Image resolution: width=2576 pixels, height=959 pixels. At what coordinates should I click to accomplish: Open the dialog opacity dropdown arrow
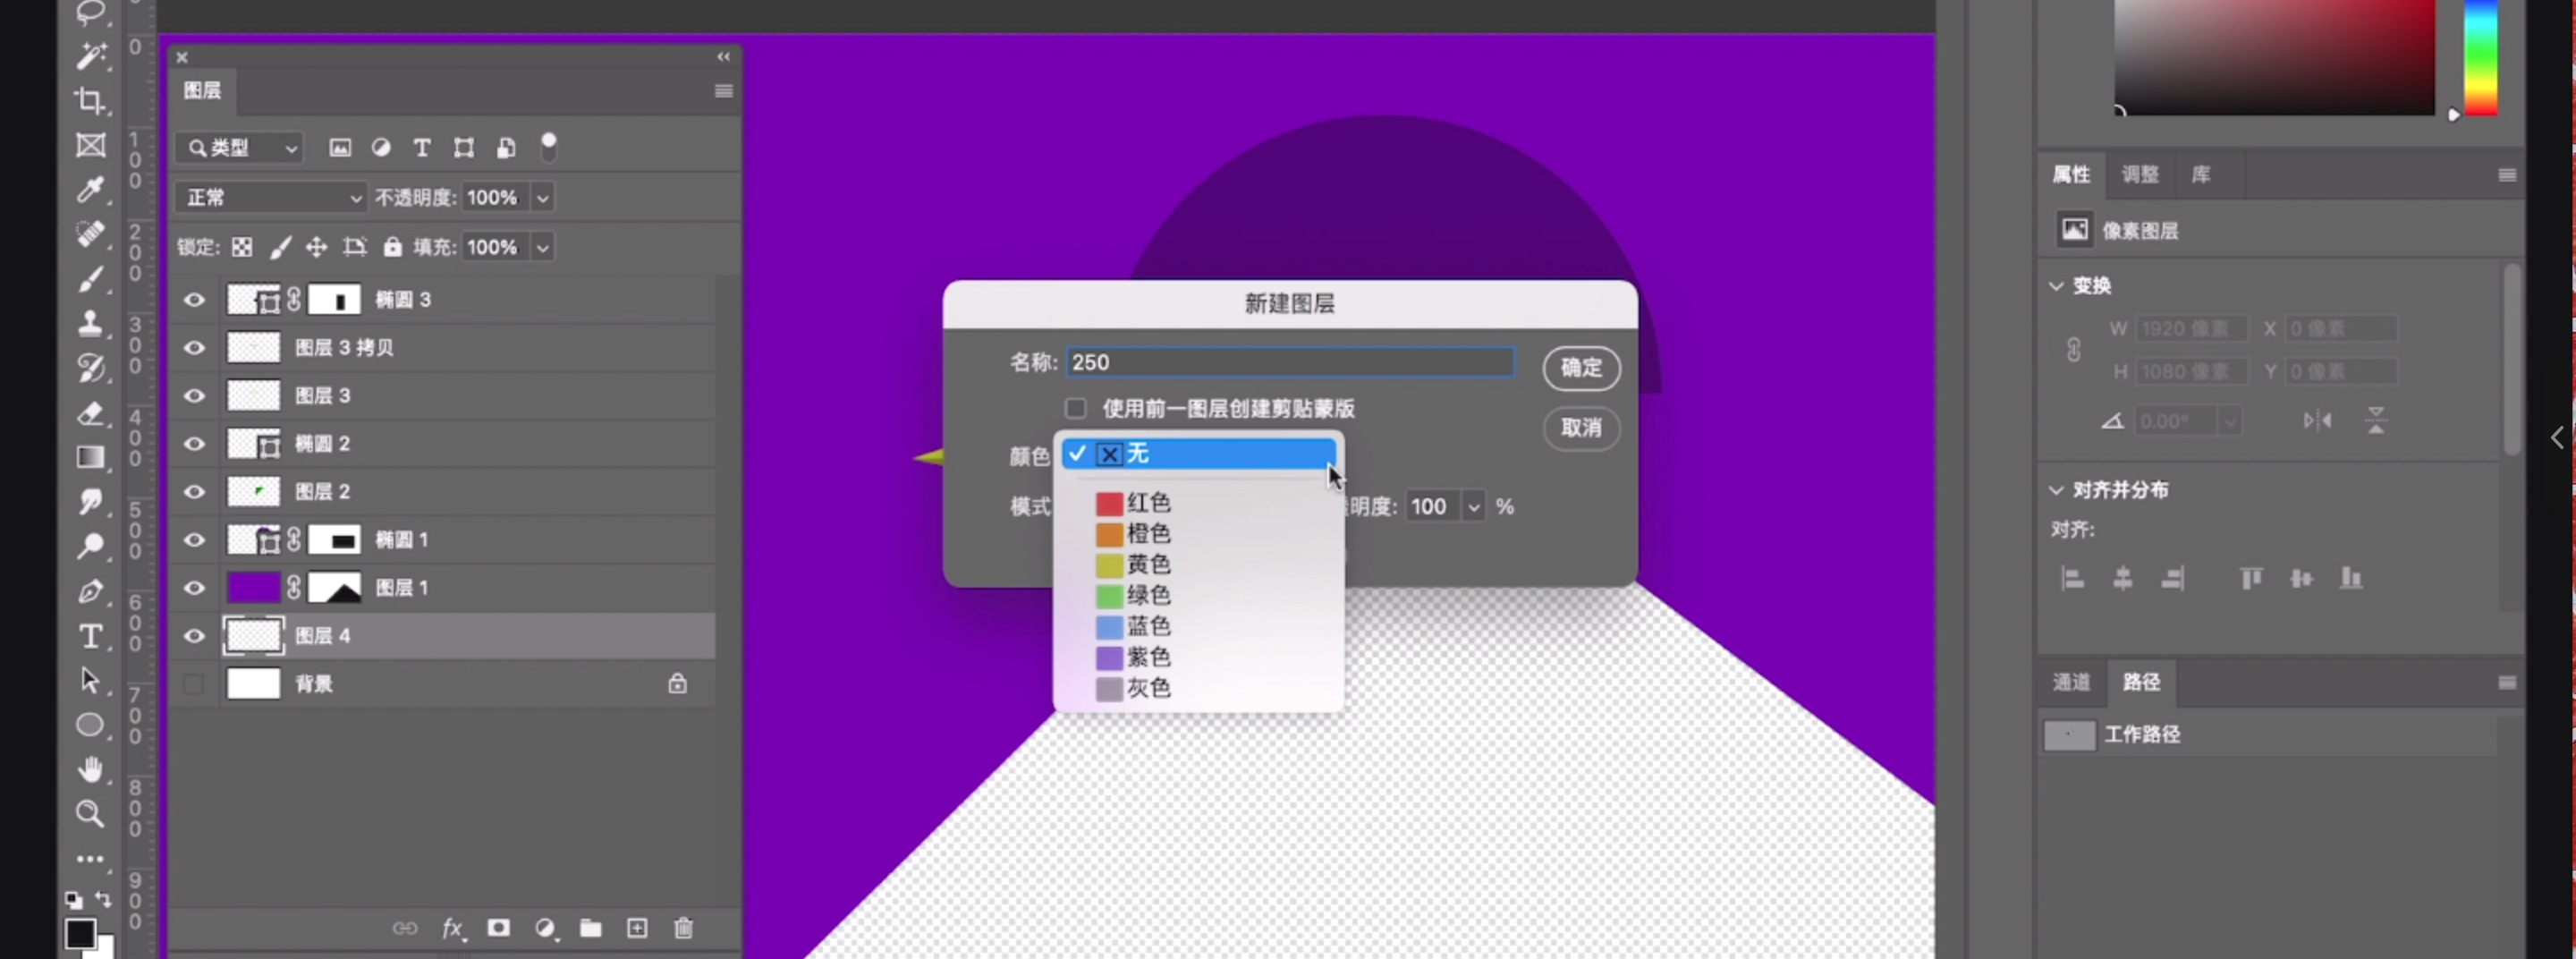click(1473, 507)
